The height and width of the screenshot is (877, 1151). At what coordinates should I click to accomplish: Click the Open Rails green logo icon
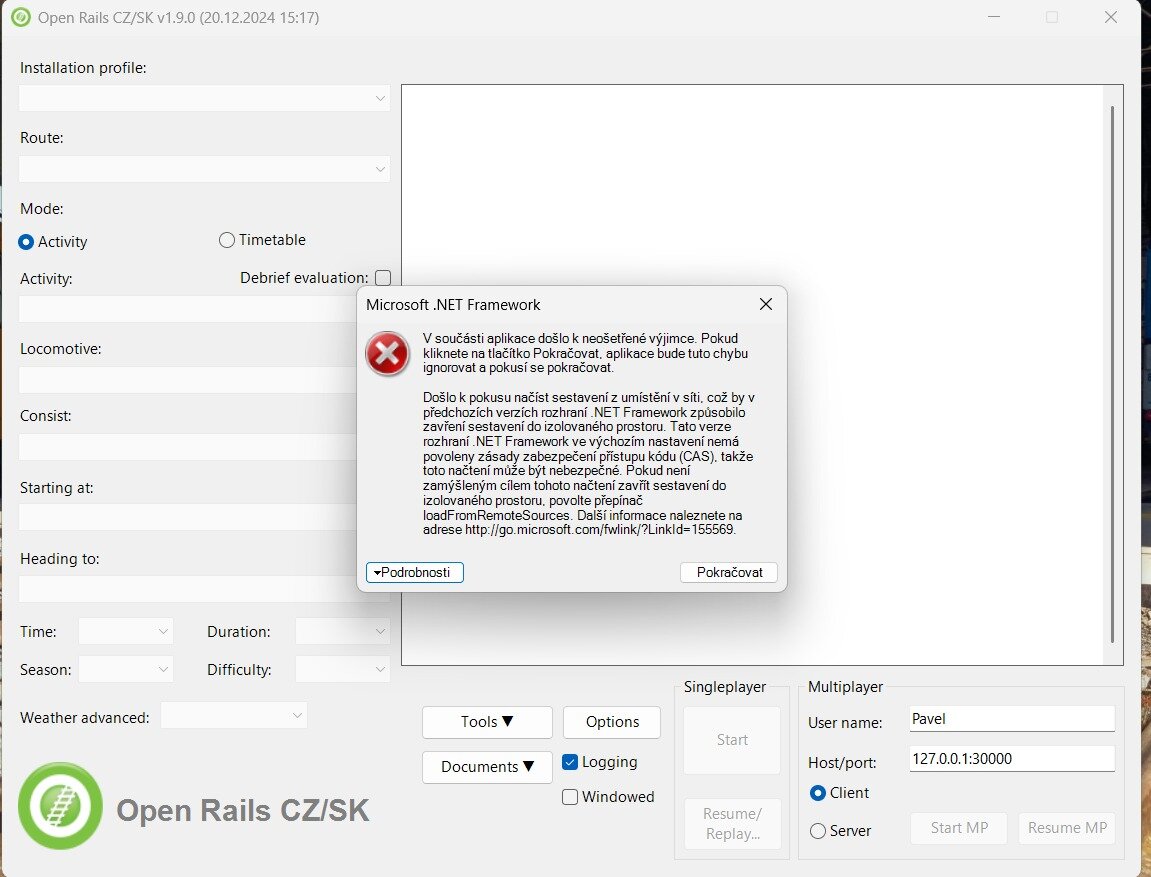pyautogui.click(x=60, y=806)
